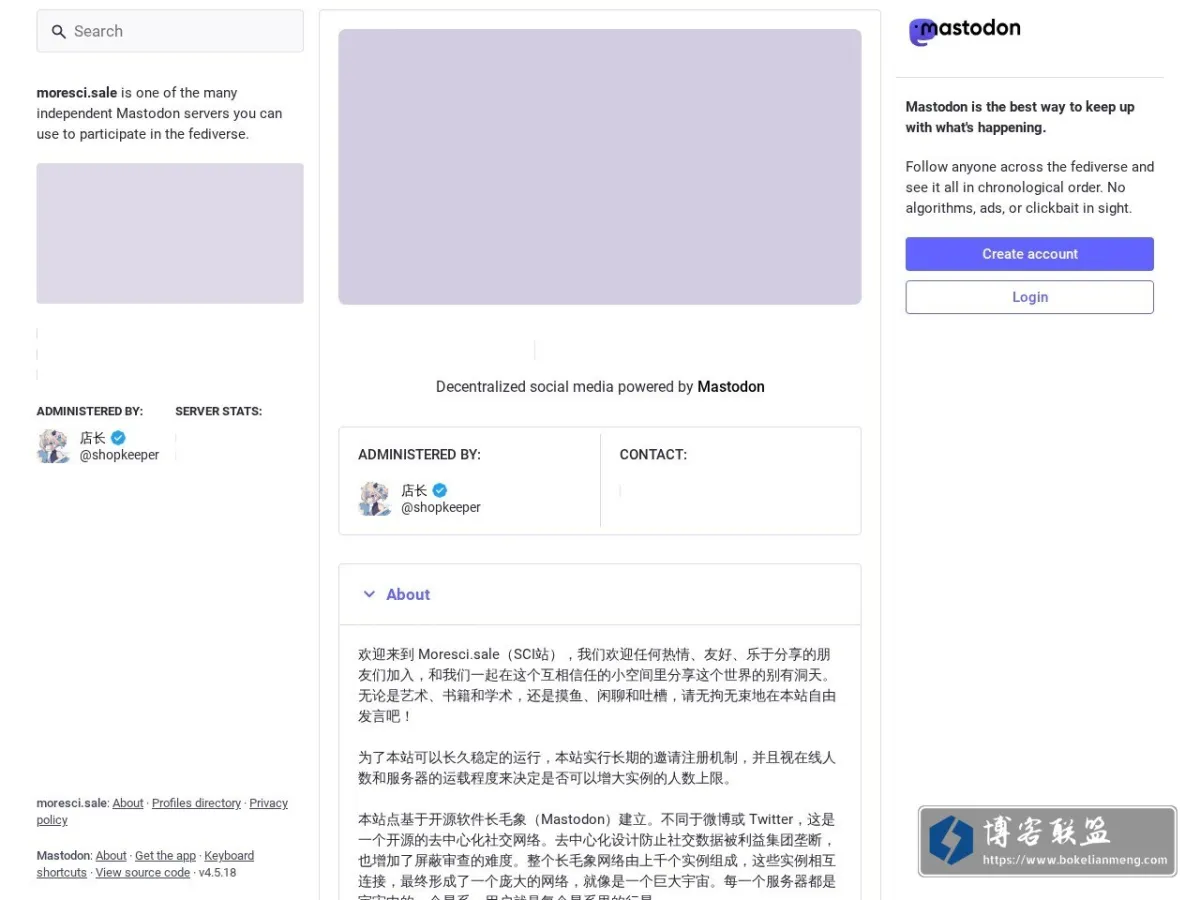Open the Get the app link

coord(165,855)
